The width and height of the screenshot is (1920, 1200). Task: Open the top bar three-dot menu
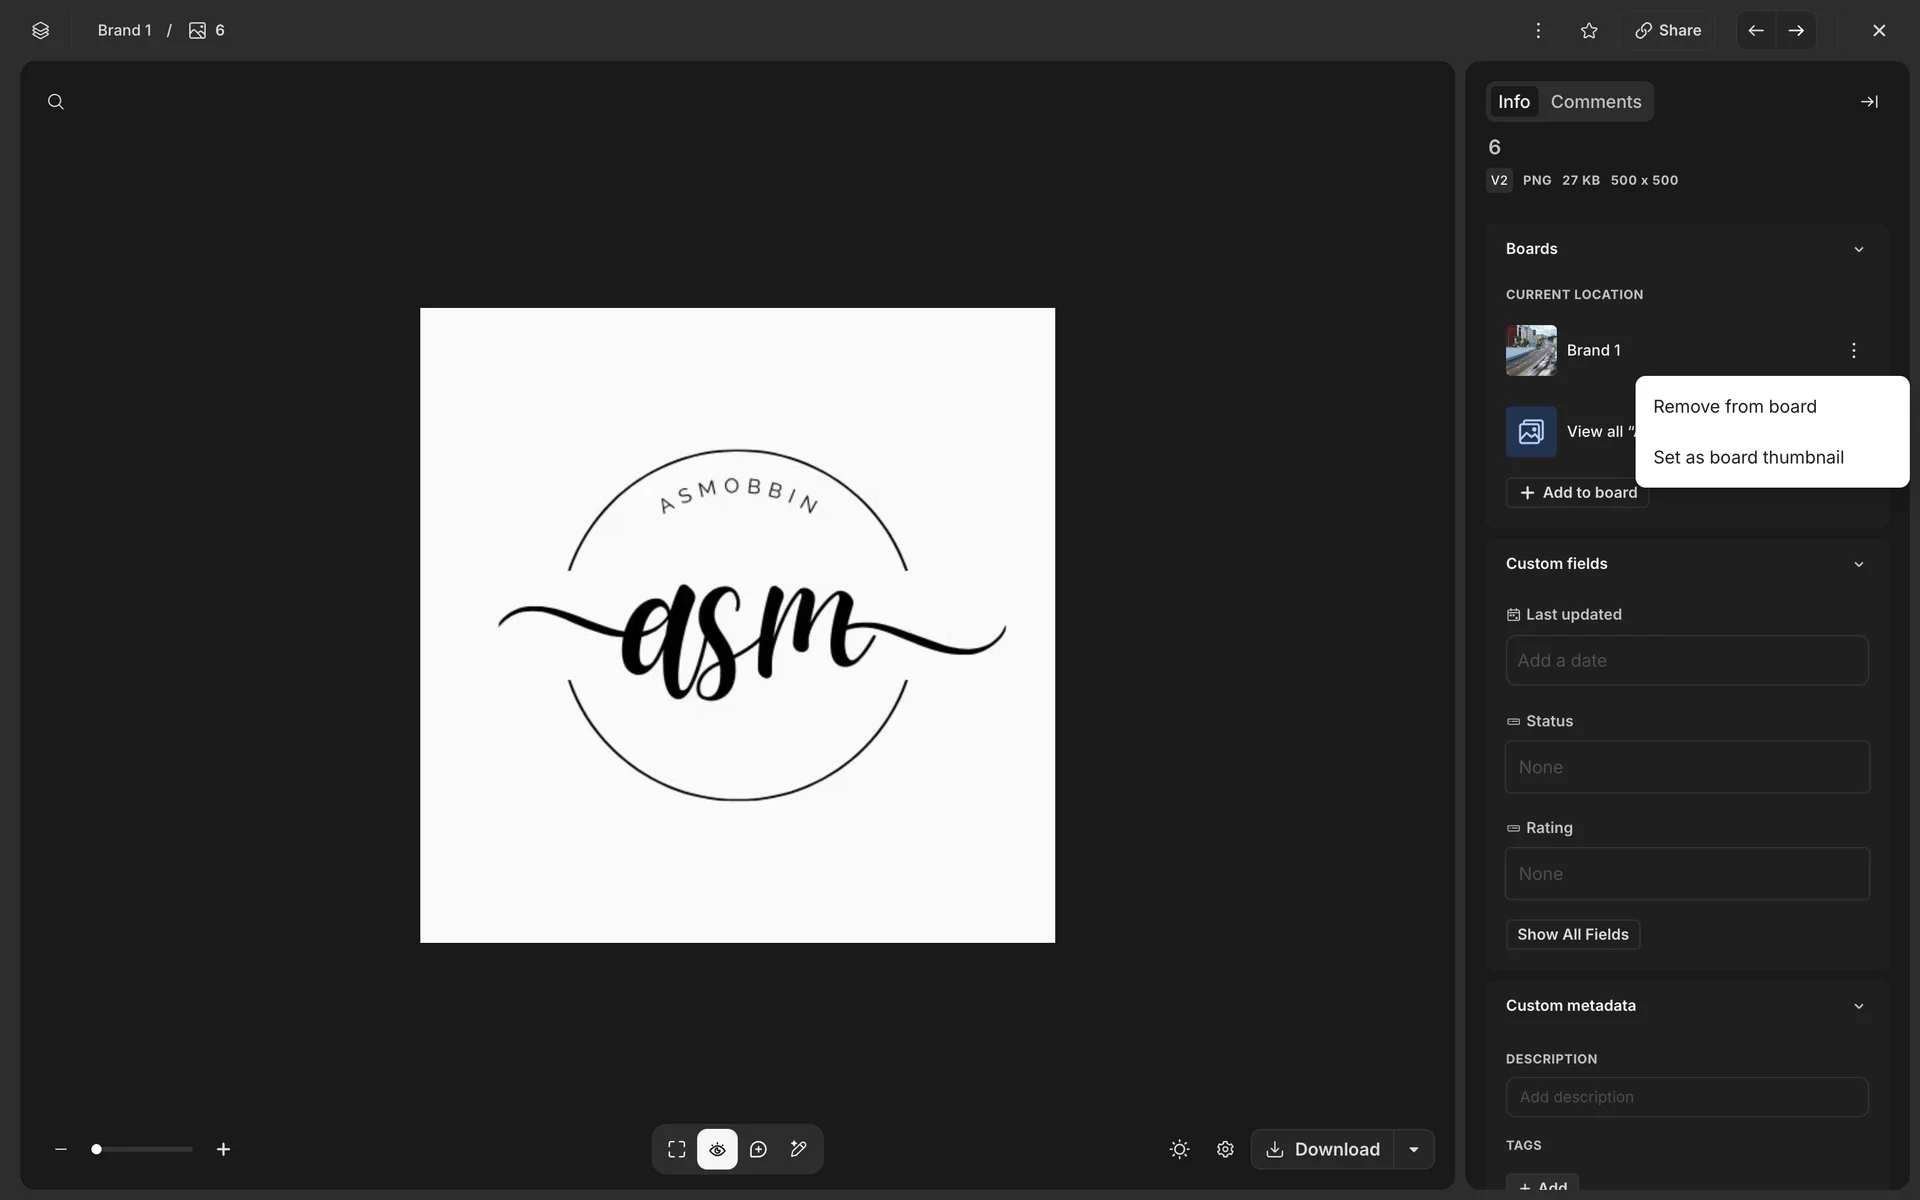tap(1538, 30)
